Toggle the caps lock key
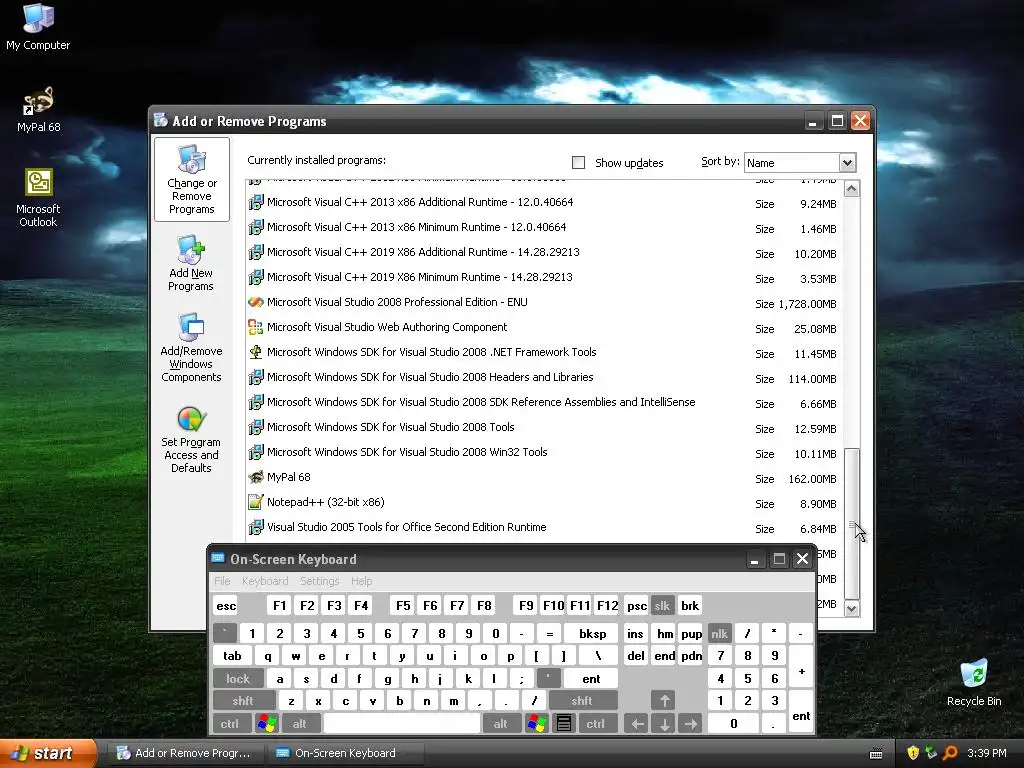Viewport: 1024px width, 768px height. [x=238, y=679]
